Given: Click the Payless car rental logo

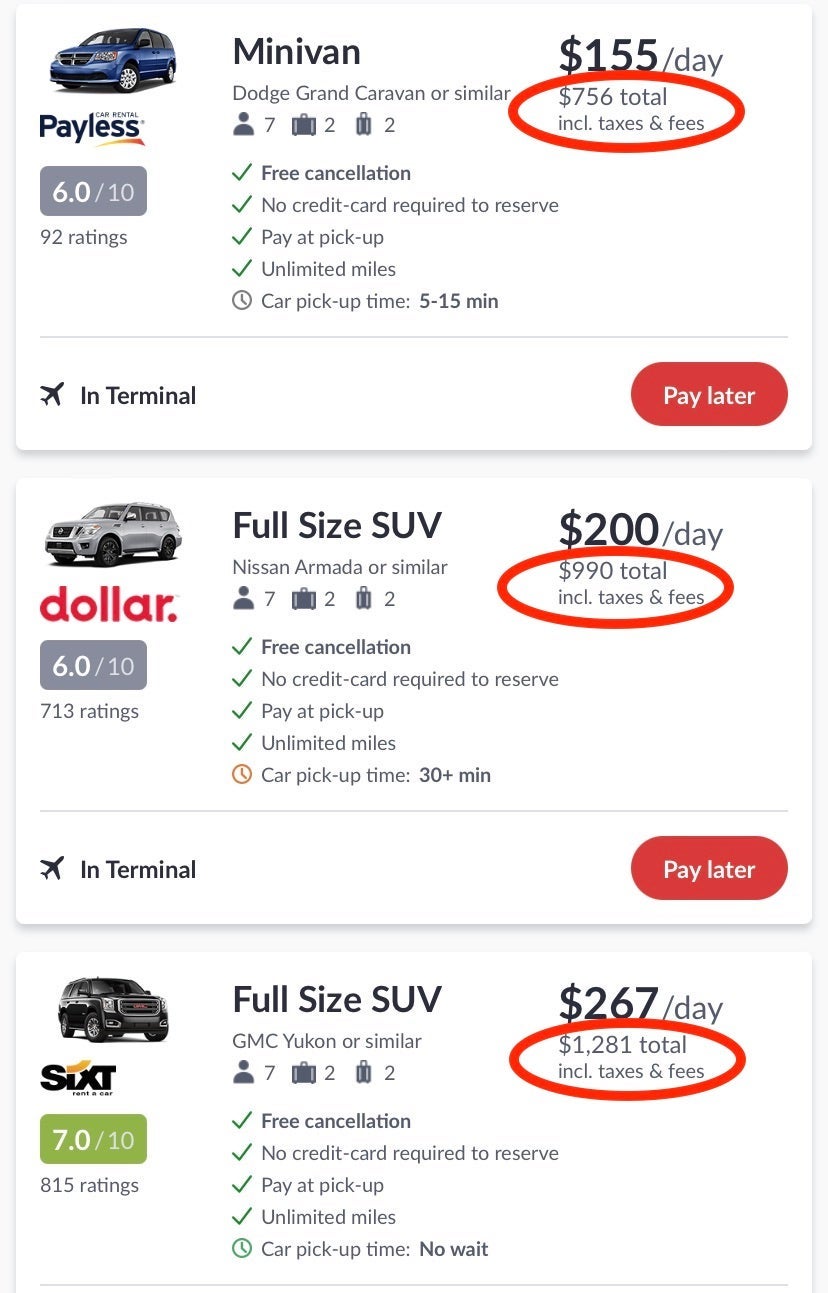Looking at the screenshot, I should click(x=92, y=128).
